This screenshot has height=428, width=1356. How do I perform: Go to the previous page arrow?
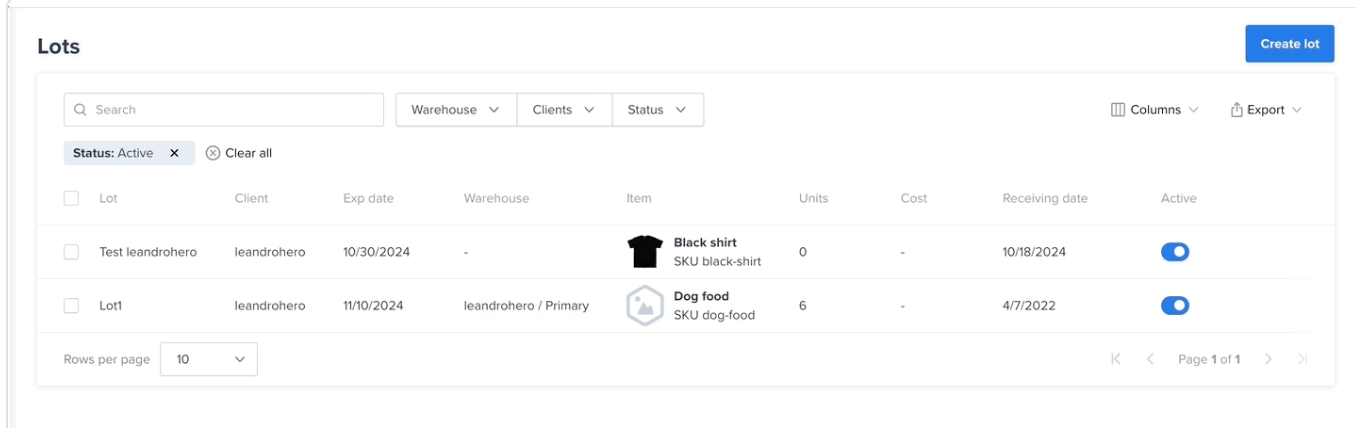(x=1150, y=359)
